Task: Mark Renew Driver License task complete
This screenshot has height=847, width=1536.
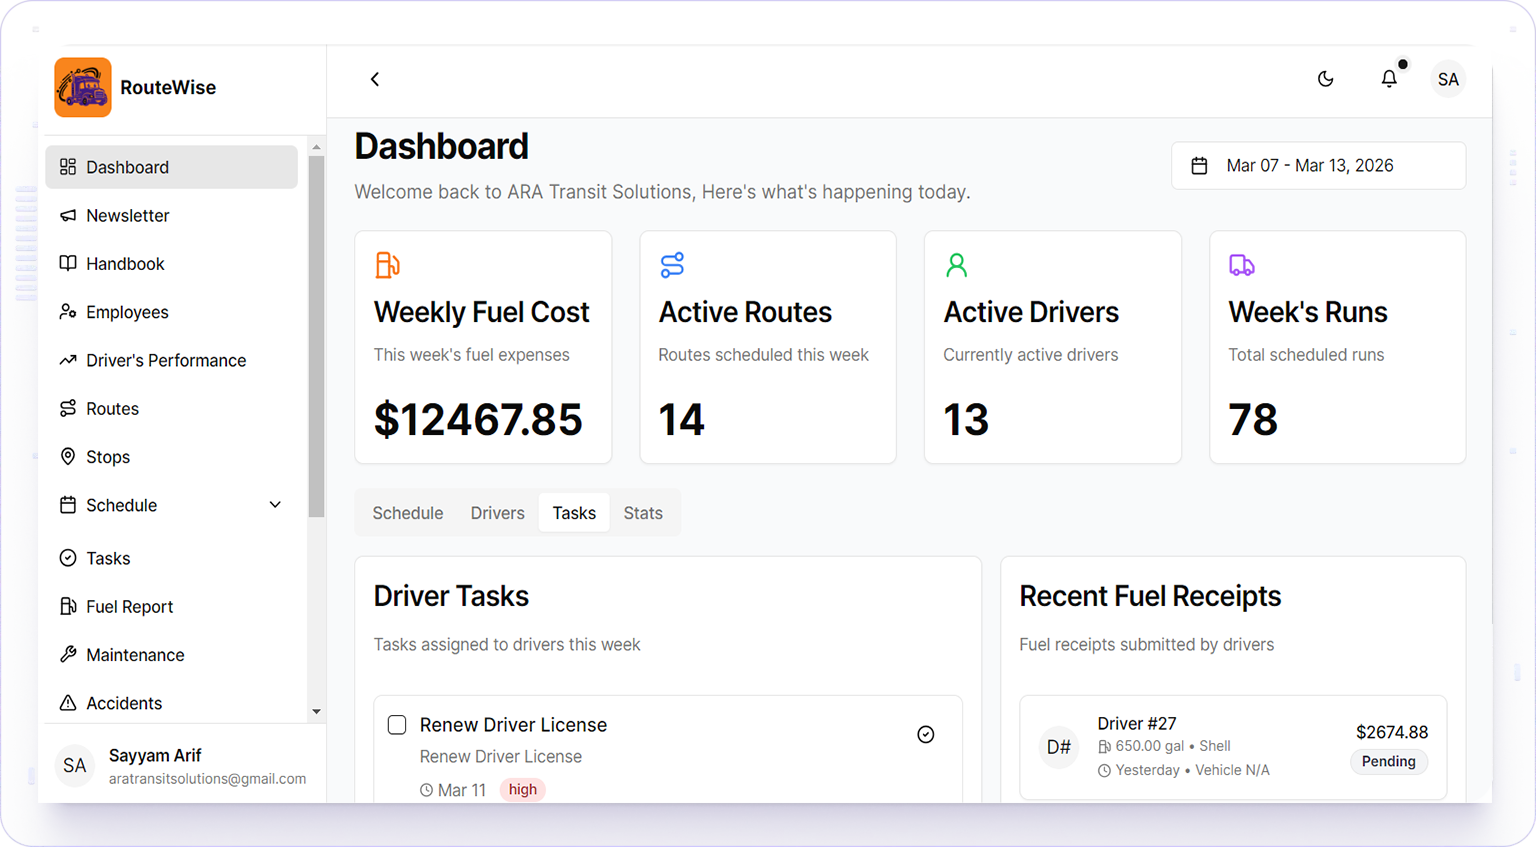Action: (926, 735)
